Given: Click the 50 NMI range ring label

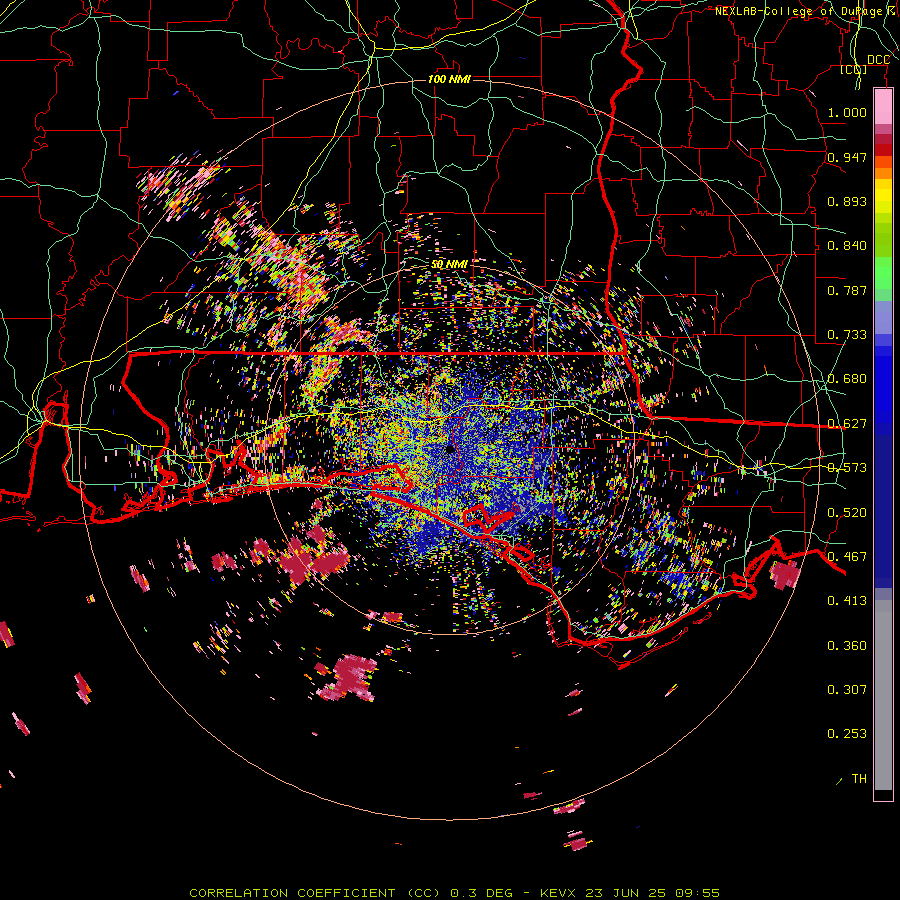Looking at the screenshot, I should [449, 264].
